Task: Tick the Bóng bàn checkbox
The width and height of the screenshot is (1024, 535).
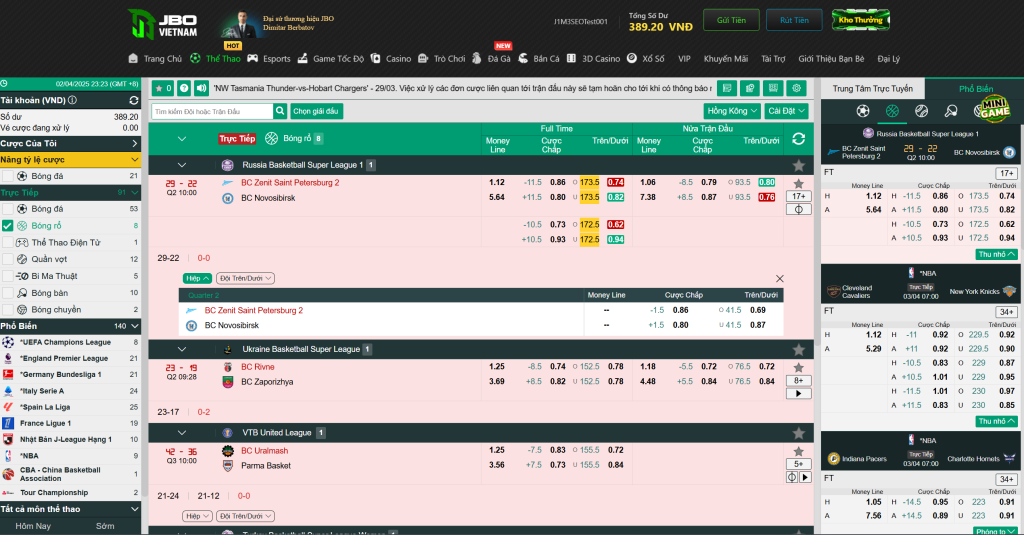Action: pos(8,293)
